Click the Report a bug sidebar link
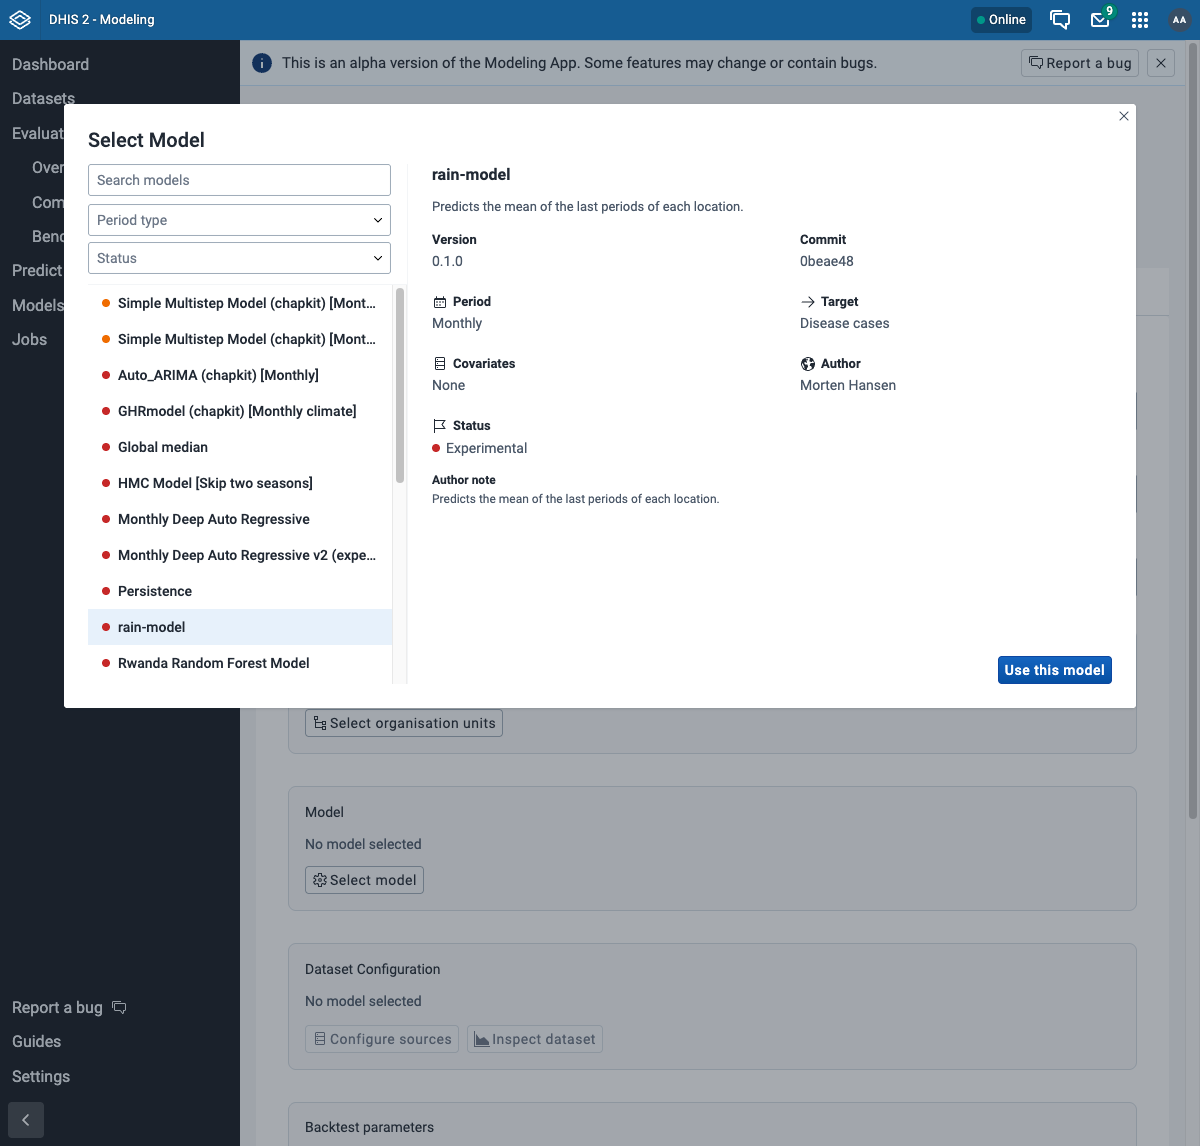Viewport: 1200px width, 1146px height. coord(69,1007)
